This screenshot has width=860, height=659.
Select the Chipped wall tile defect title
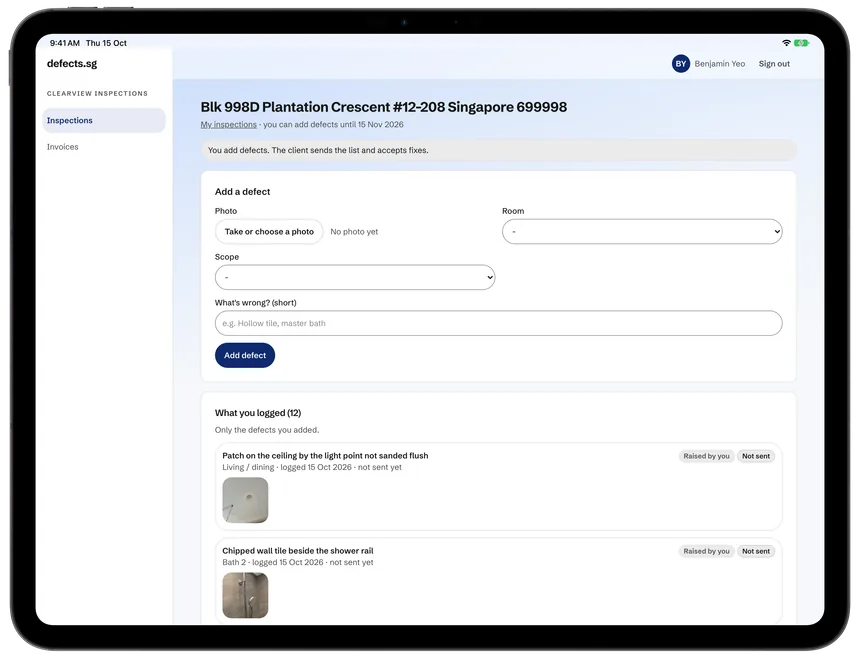point(298,550)
